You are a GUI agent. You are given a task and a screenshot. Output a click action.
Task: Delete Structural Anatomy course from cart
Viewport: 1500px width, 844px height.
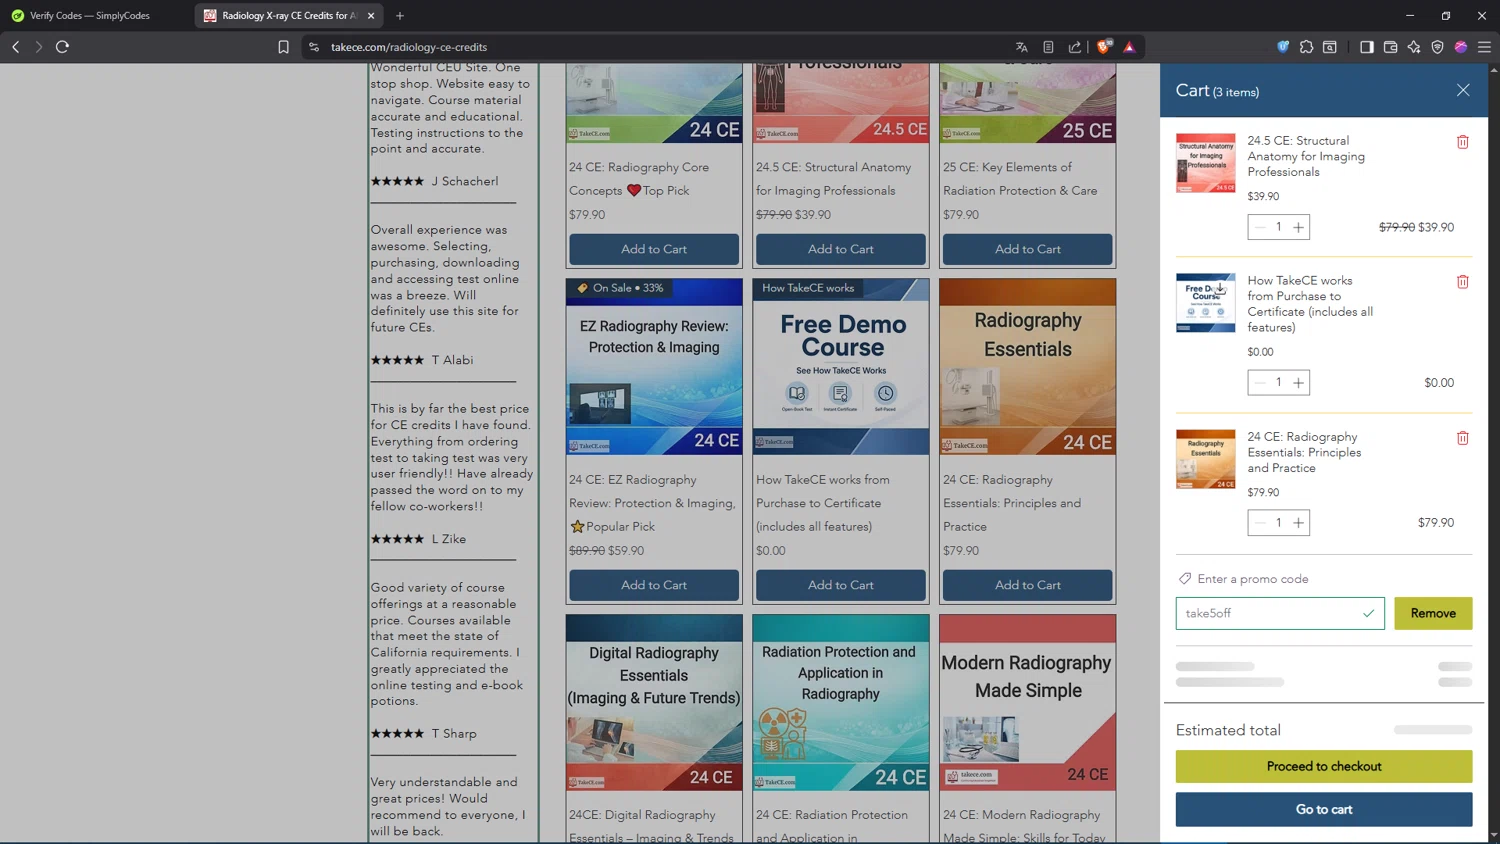[x=1462, y=142]
